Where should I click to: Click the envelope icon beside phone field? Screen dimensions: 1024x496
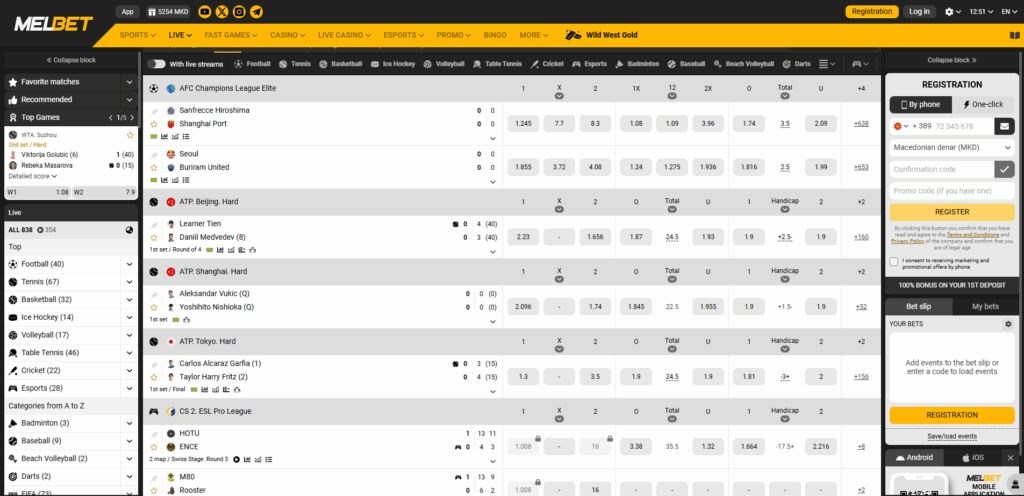coord(1004,126)
